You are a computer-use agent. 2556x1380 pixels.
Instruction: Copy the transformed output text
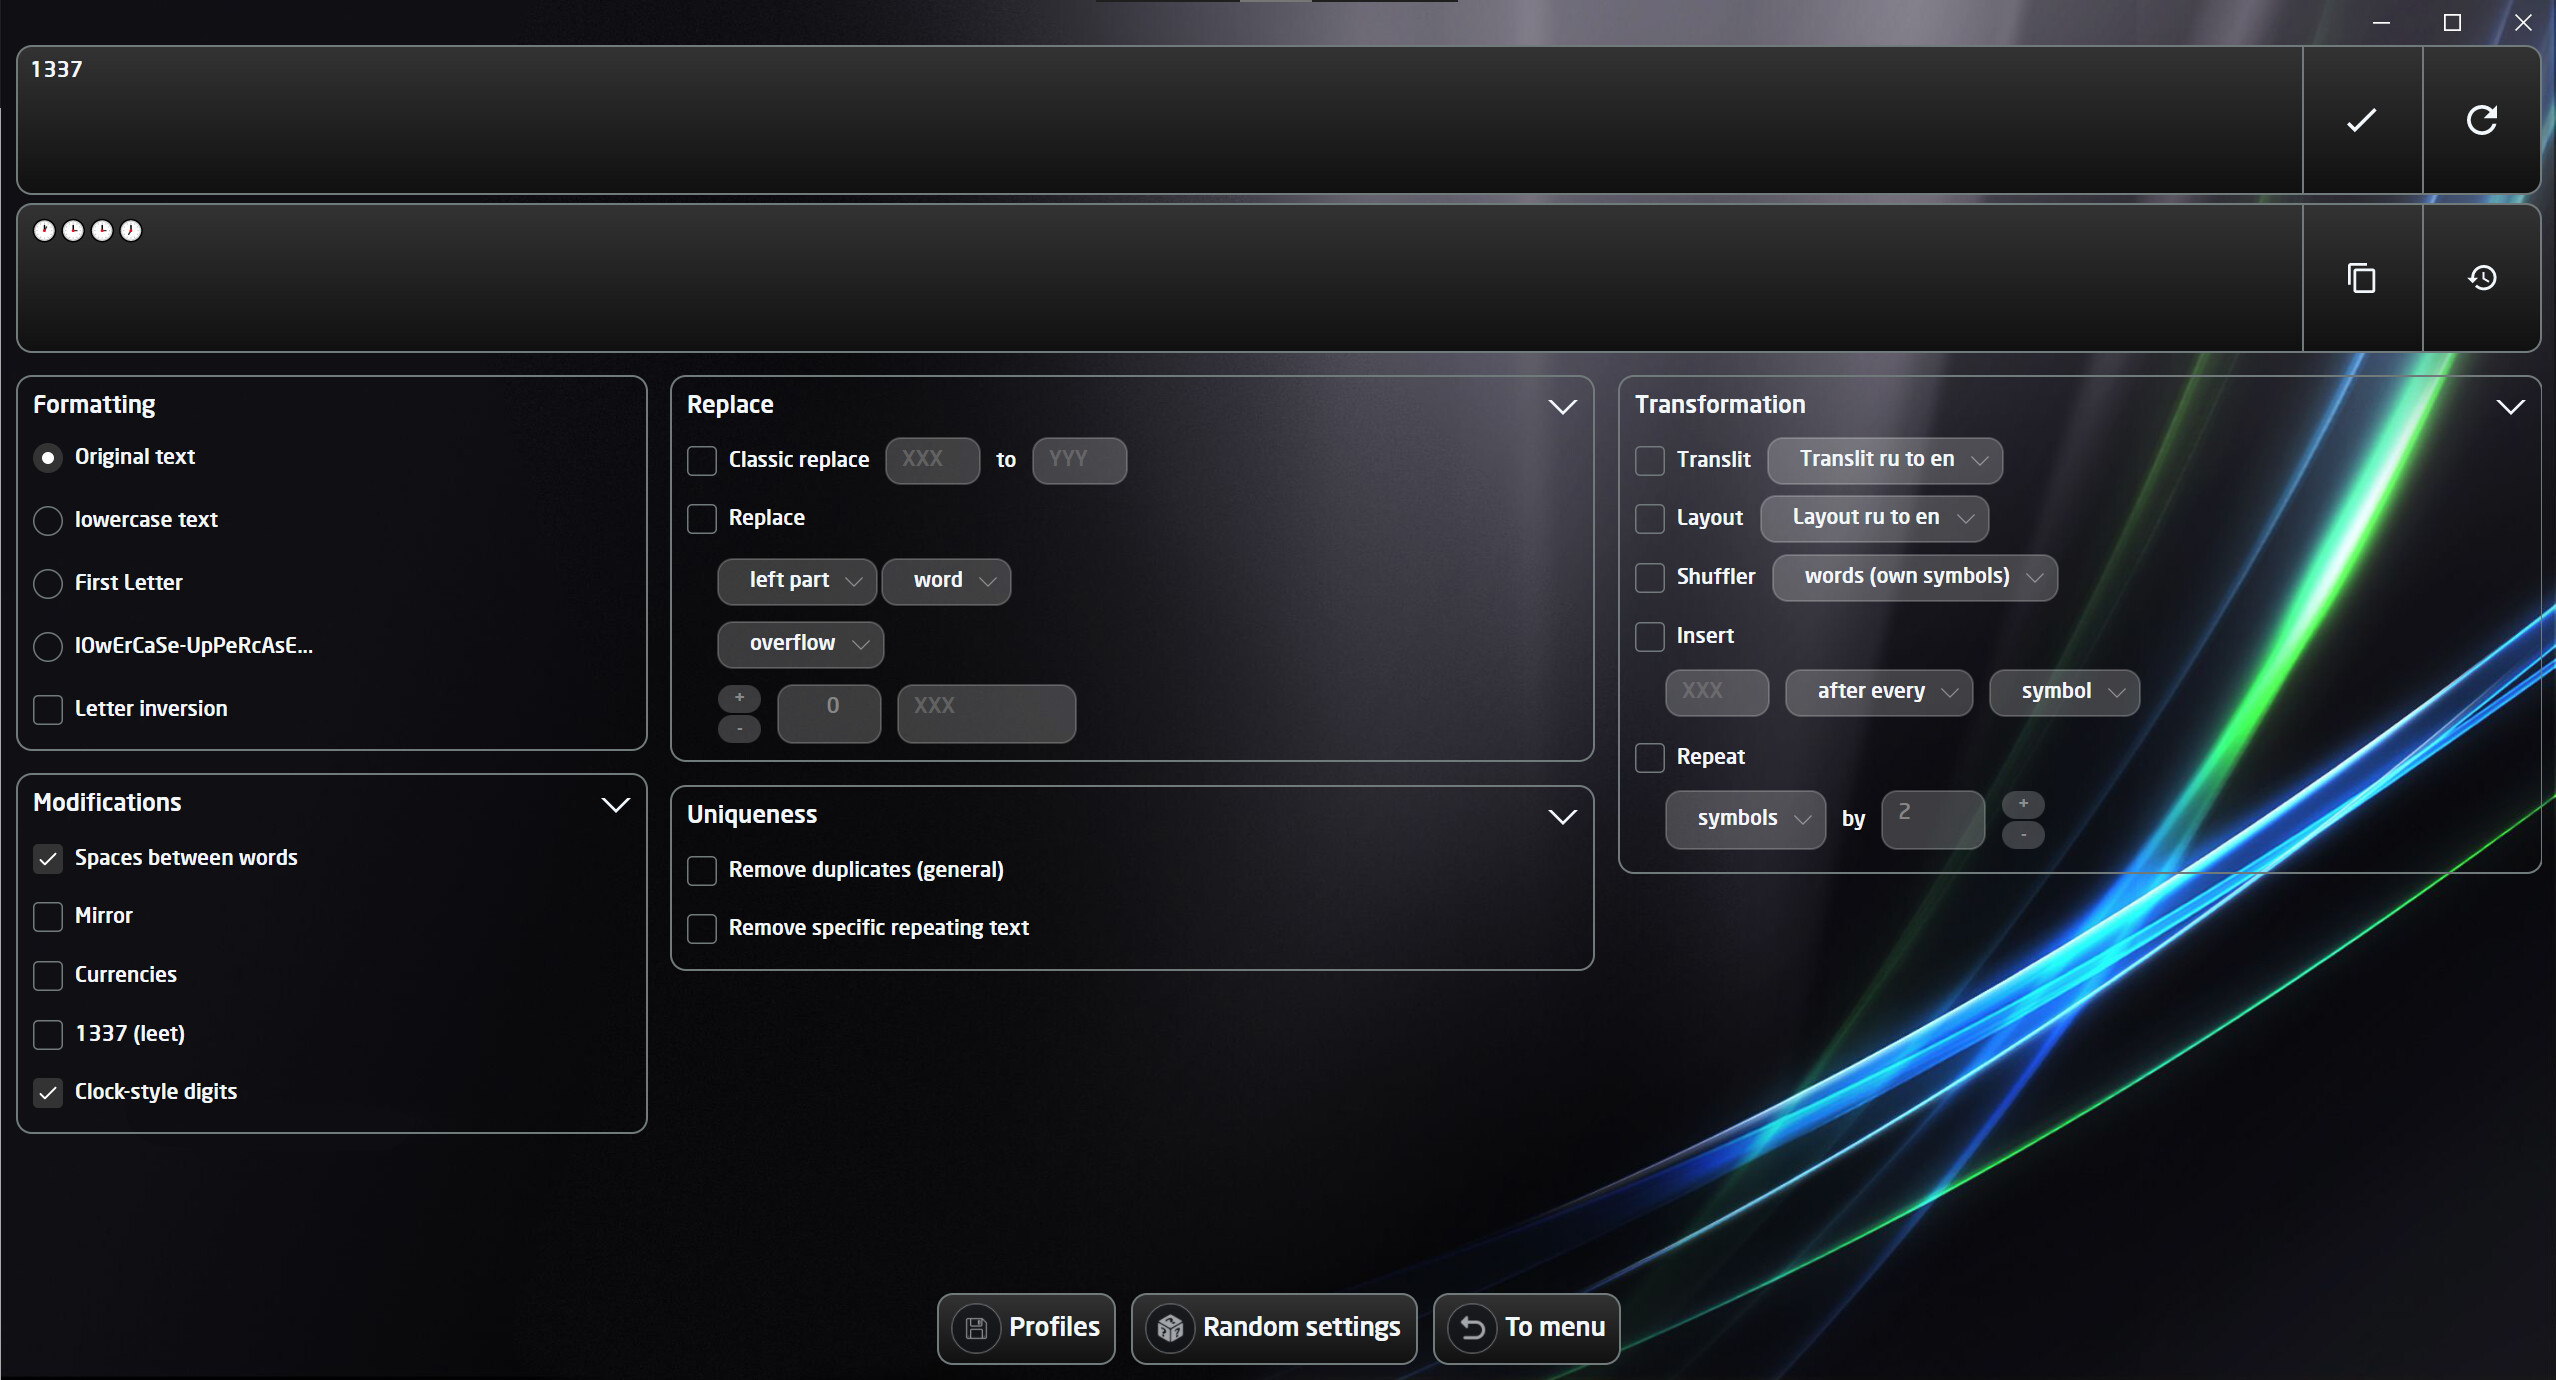[2361, 278]
